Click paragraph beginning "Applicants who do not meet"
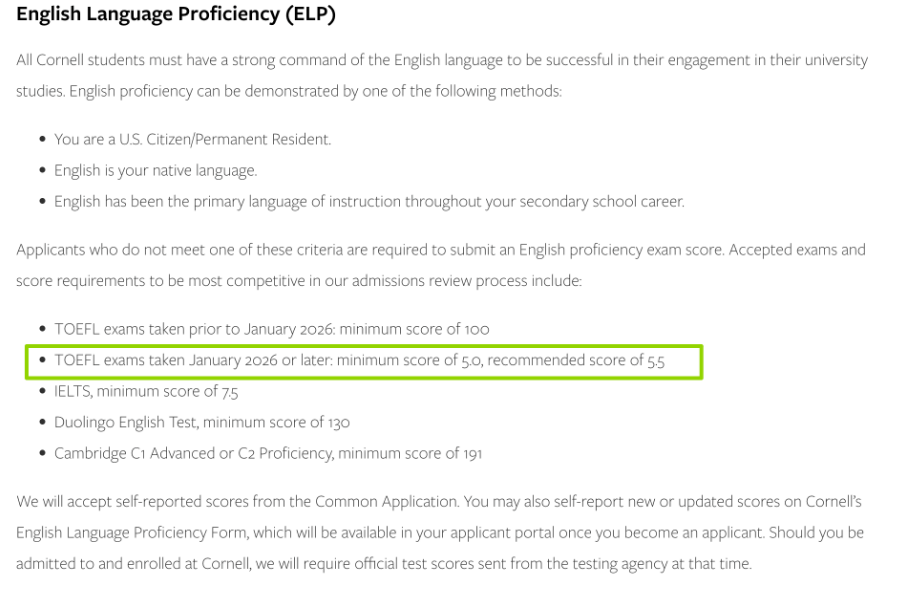 point(440,250)
